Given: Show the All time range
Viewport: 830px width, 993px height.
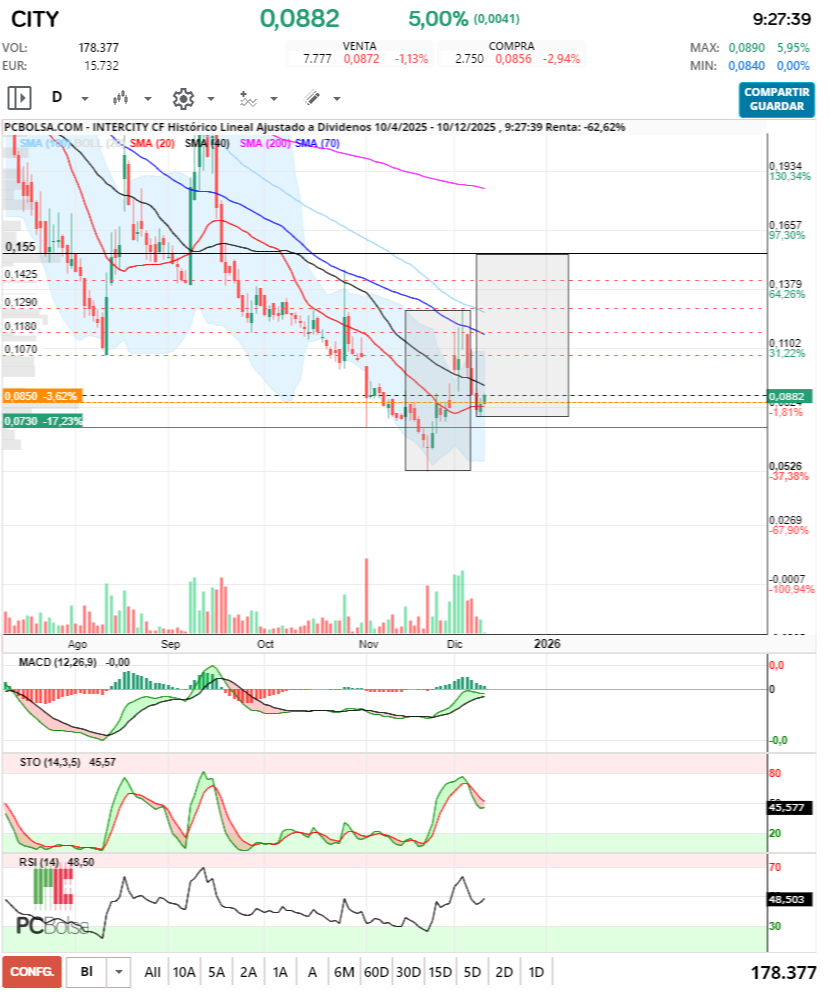Looking at the screenshot, I should 152,971.
